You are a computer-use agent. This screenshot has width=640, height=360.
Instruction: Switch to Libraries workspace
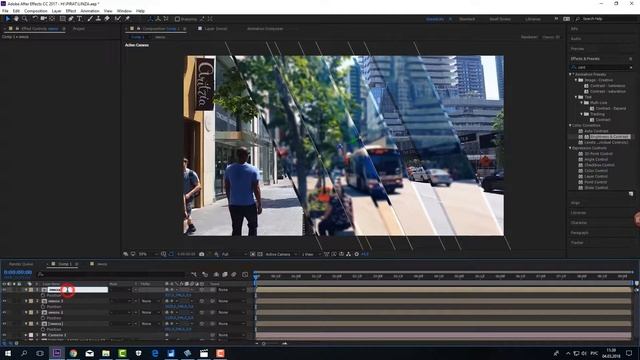pyautogui.click(x=533, y=19)
